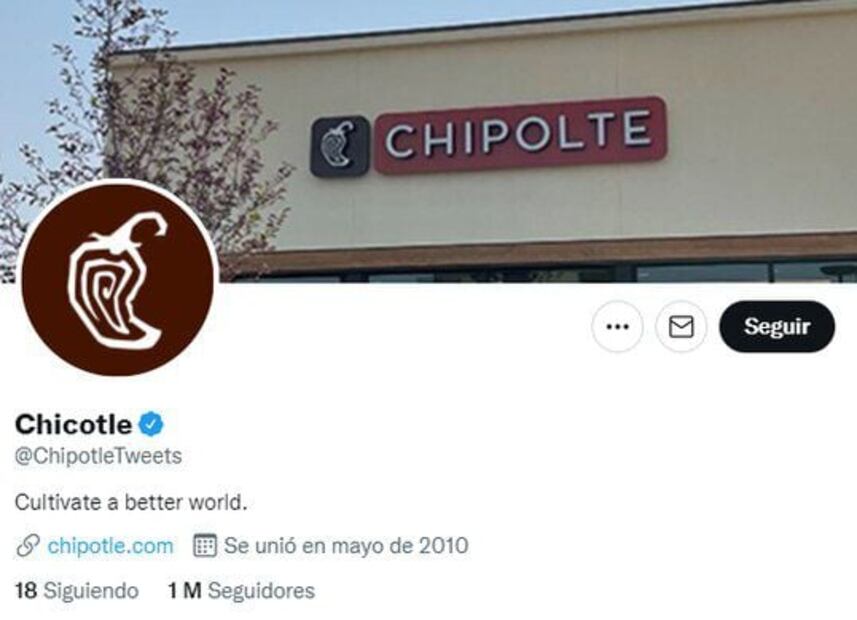
Task: Click the calendar joined-date icon
Action: (205, 546)
